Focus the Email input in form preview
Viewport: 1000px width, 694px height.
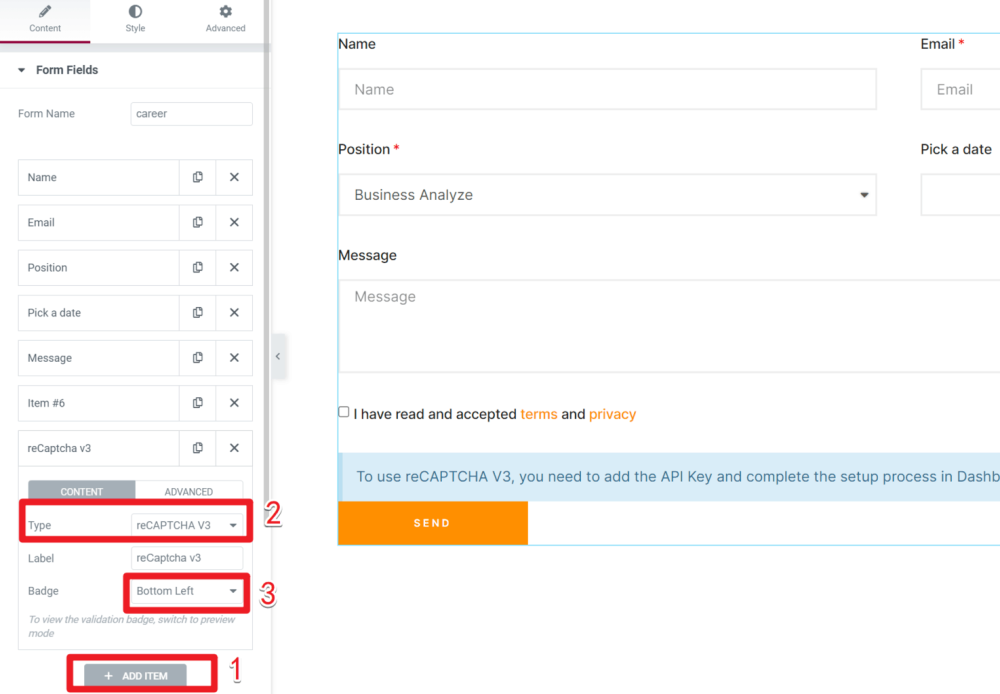click(x=960, y=89)
